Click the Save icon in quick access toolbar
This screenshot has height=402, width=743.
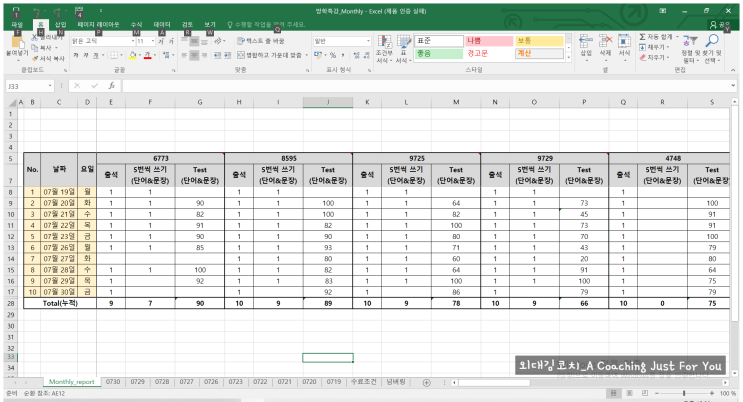coord(16,10)
